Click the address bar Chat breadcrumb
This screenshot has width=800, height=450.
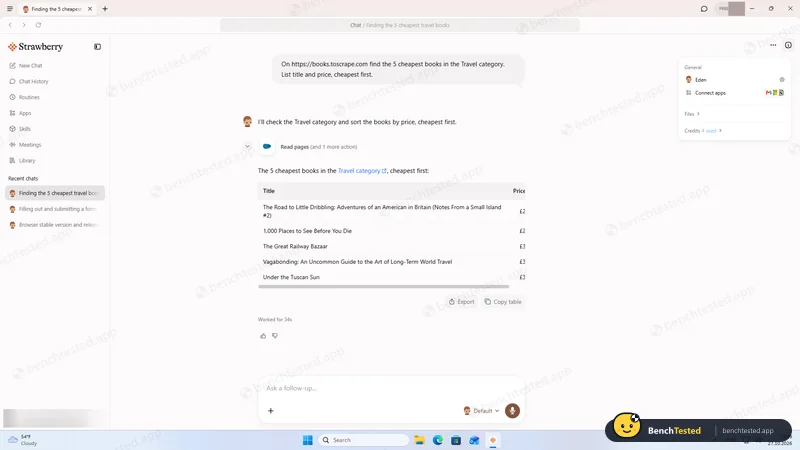tap(355, 25)
